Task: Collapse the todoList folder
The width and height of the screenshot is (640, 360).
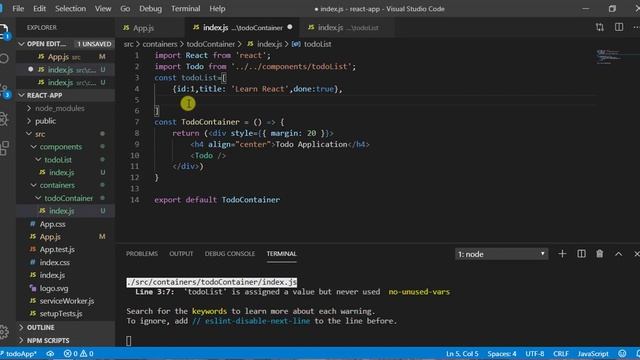Action: pyautogui.click(x=58, y=160)
